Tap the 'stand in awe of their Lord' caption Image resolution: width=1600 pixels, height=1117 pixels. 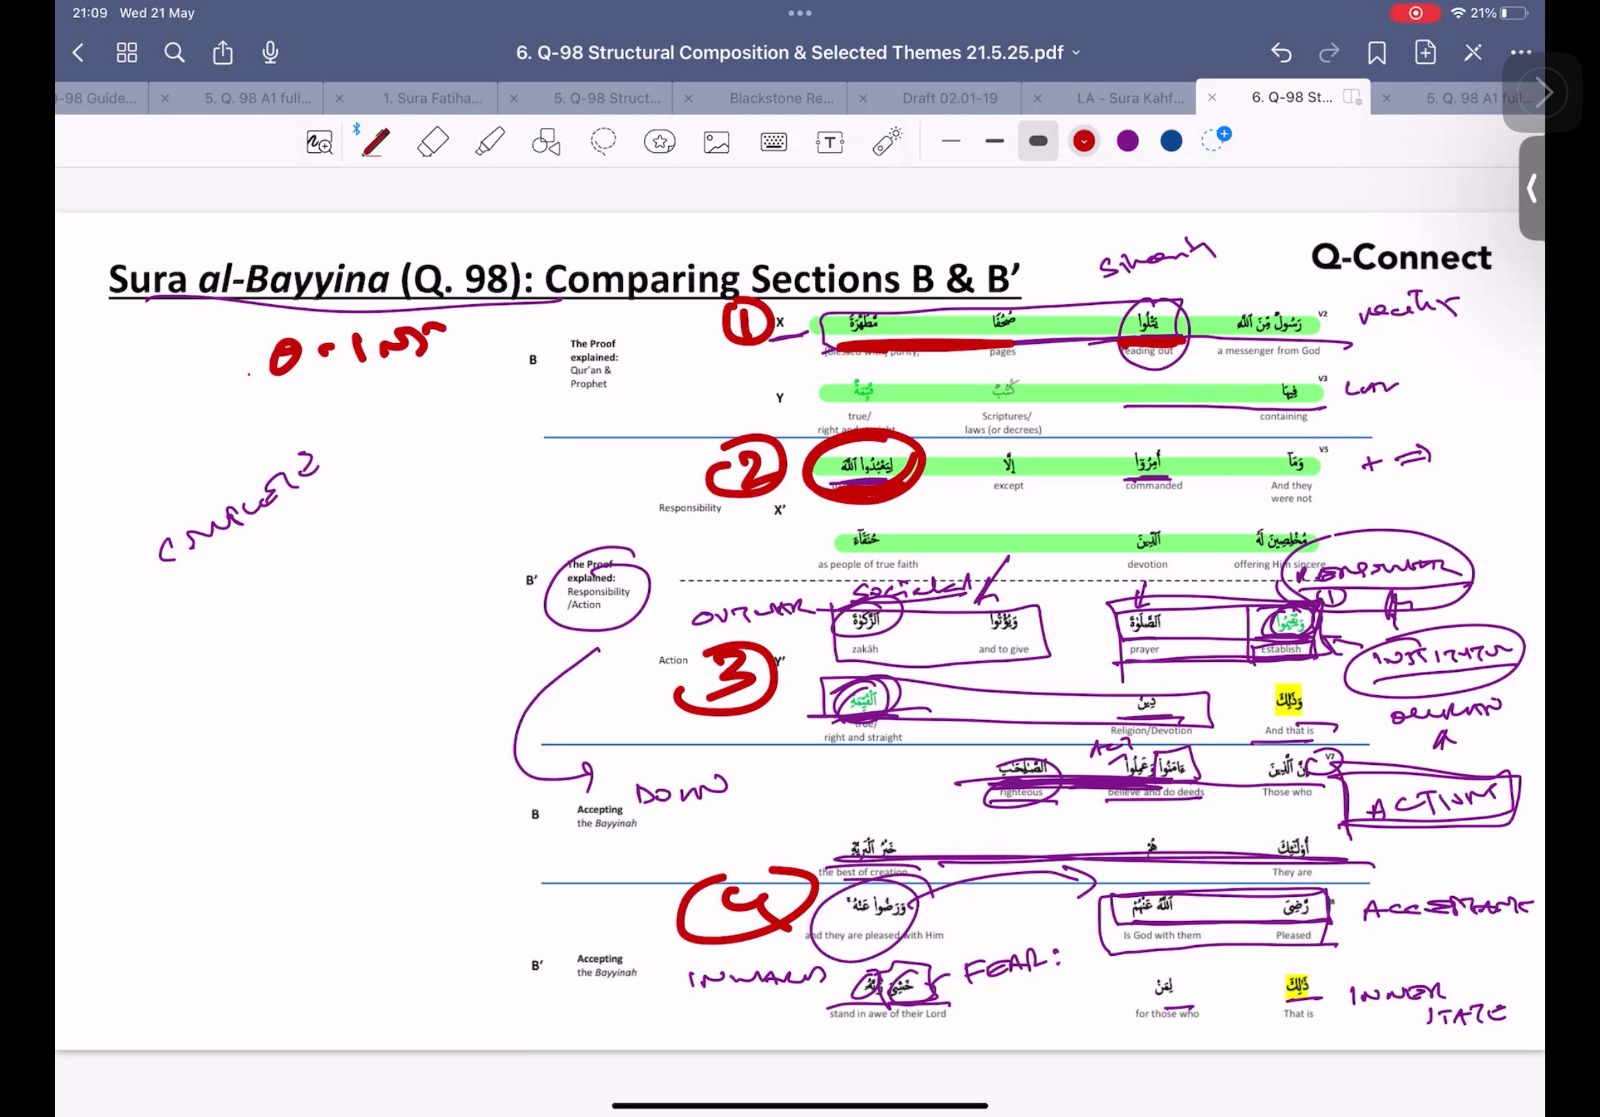click(x=887, y=1013)
